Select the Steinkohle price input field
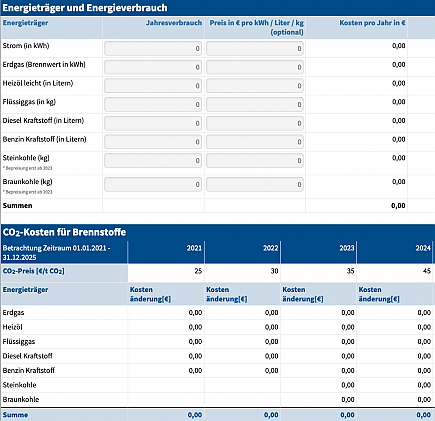Screen dimensions: 435x421 pyautogui.click(x=255, y=161)
